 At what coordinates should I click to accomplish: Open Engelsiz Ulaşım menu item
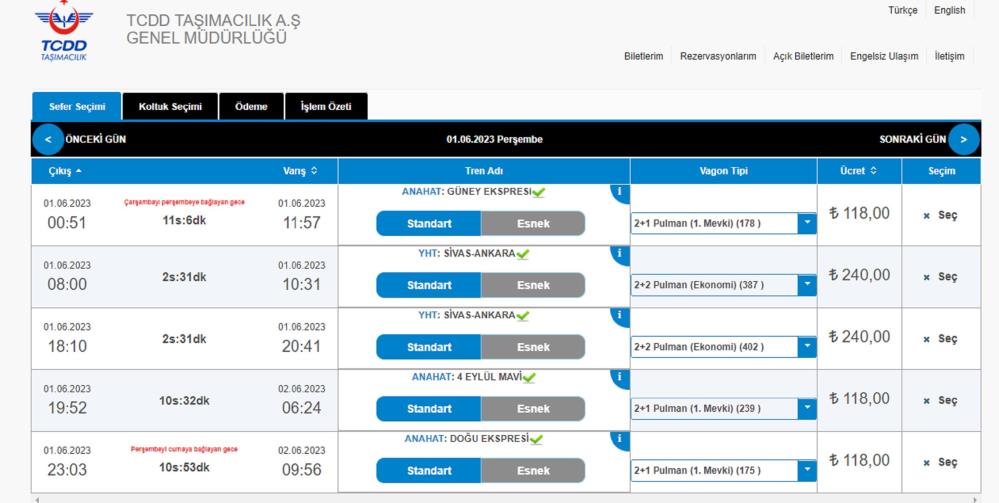coord(884,56)
